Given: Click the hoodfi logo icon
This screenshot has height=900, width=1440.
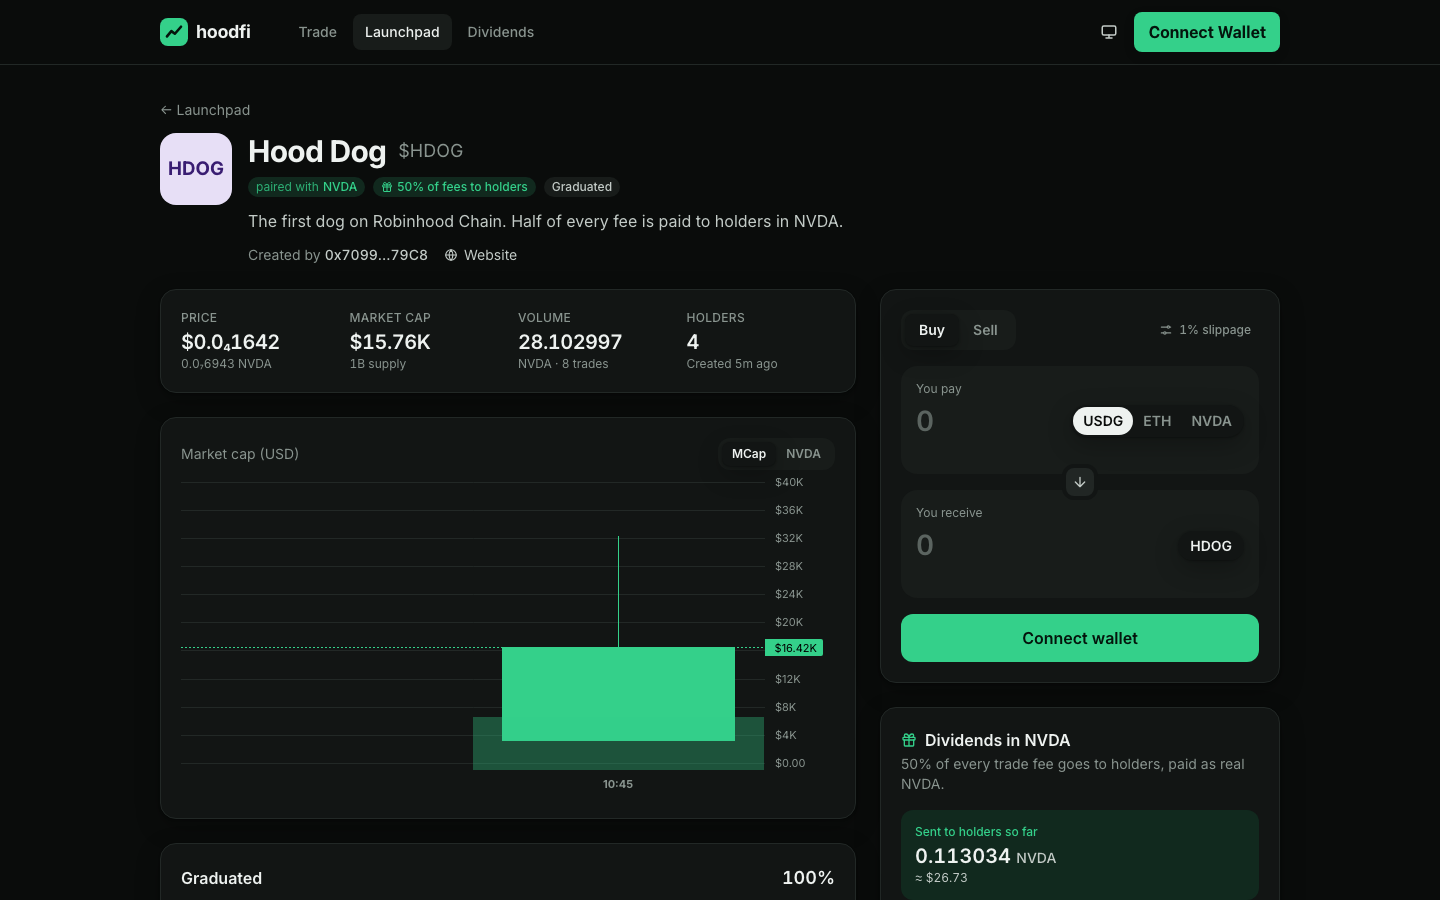Looking at the screenshot, I should [x=174, y=32].
